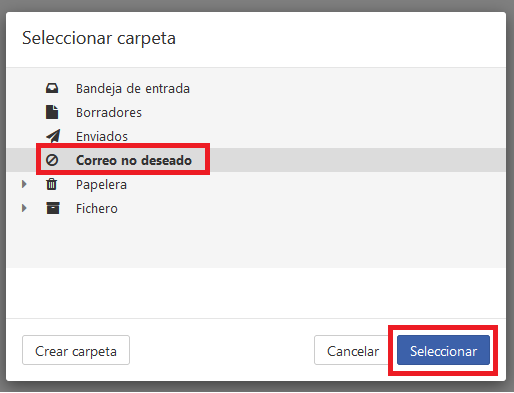514x393 pixels.
Task: Click the Crear carpeta button
Action: (x=76, y=350)
